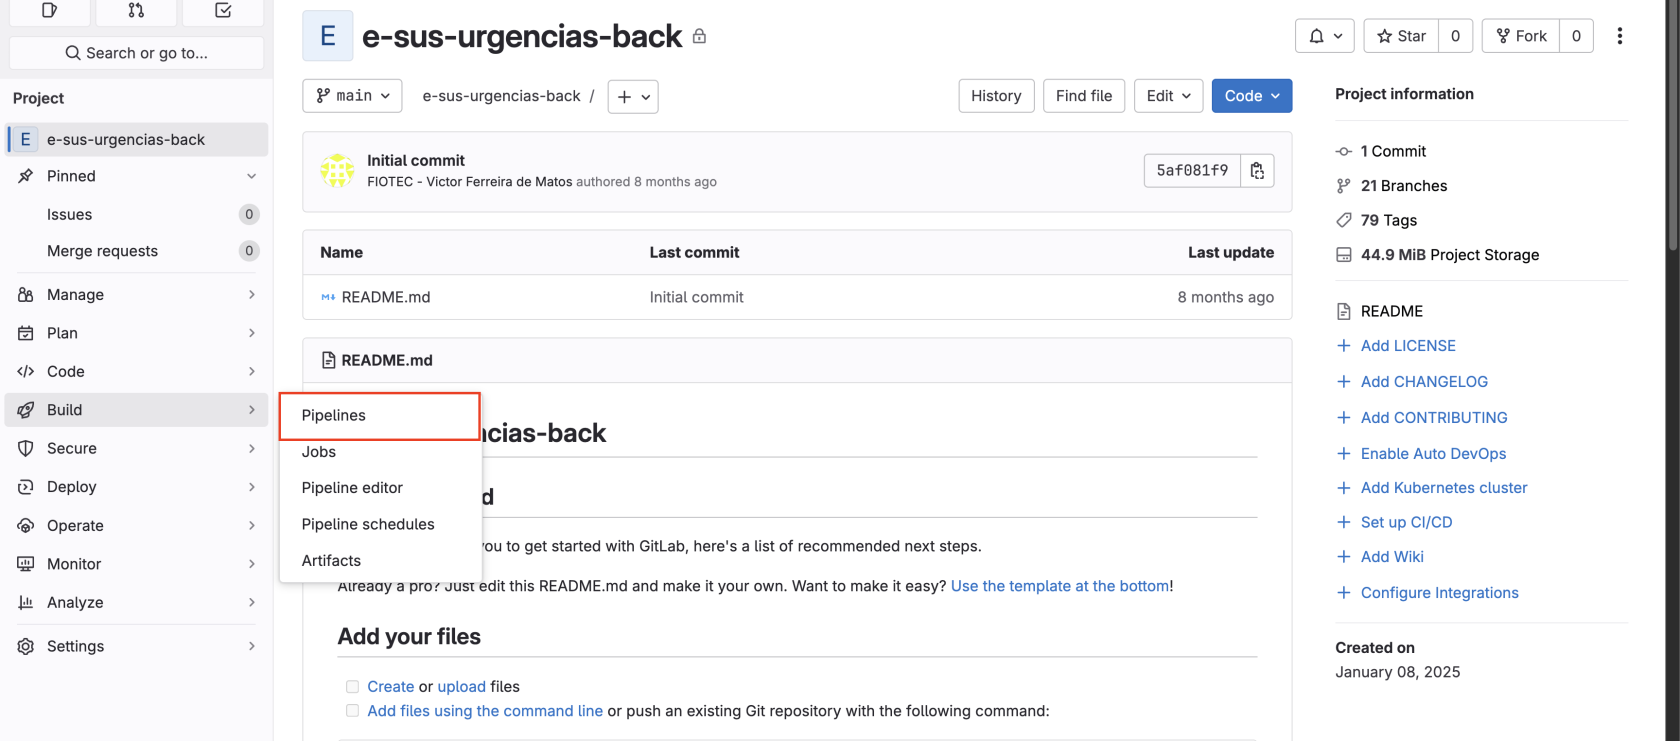Open the to-do list icon in top bar

tap(223, 10)
